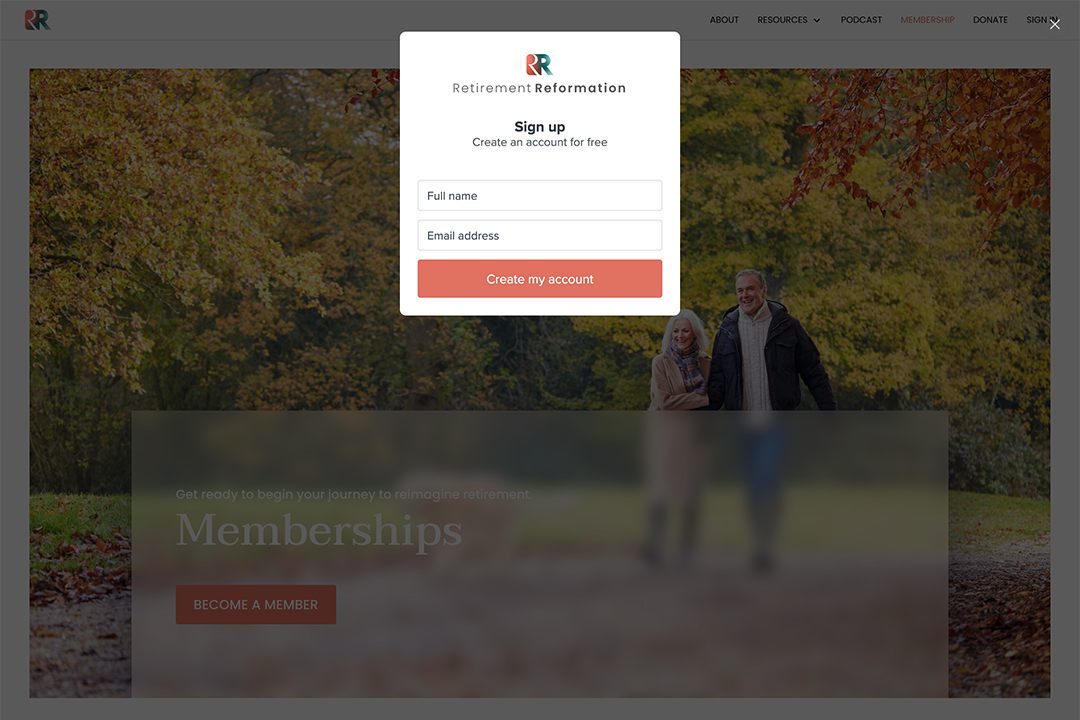This screenshot has width=1080, height=720.
Task: Click the 'Get ready to begin your journey' tagline
Action: (x=354, y=495)
